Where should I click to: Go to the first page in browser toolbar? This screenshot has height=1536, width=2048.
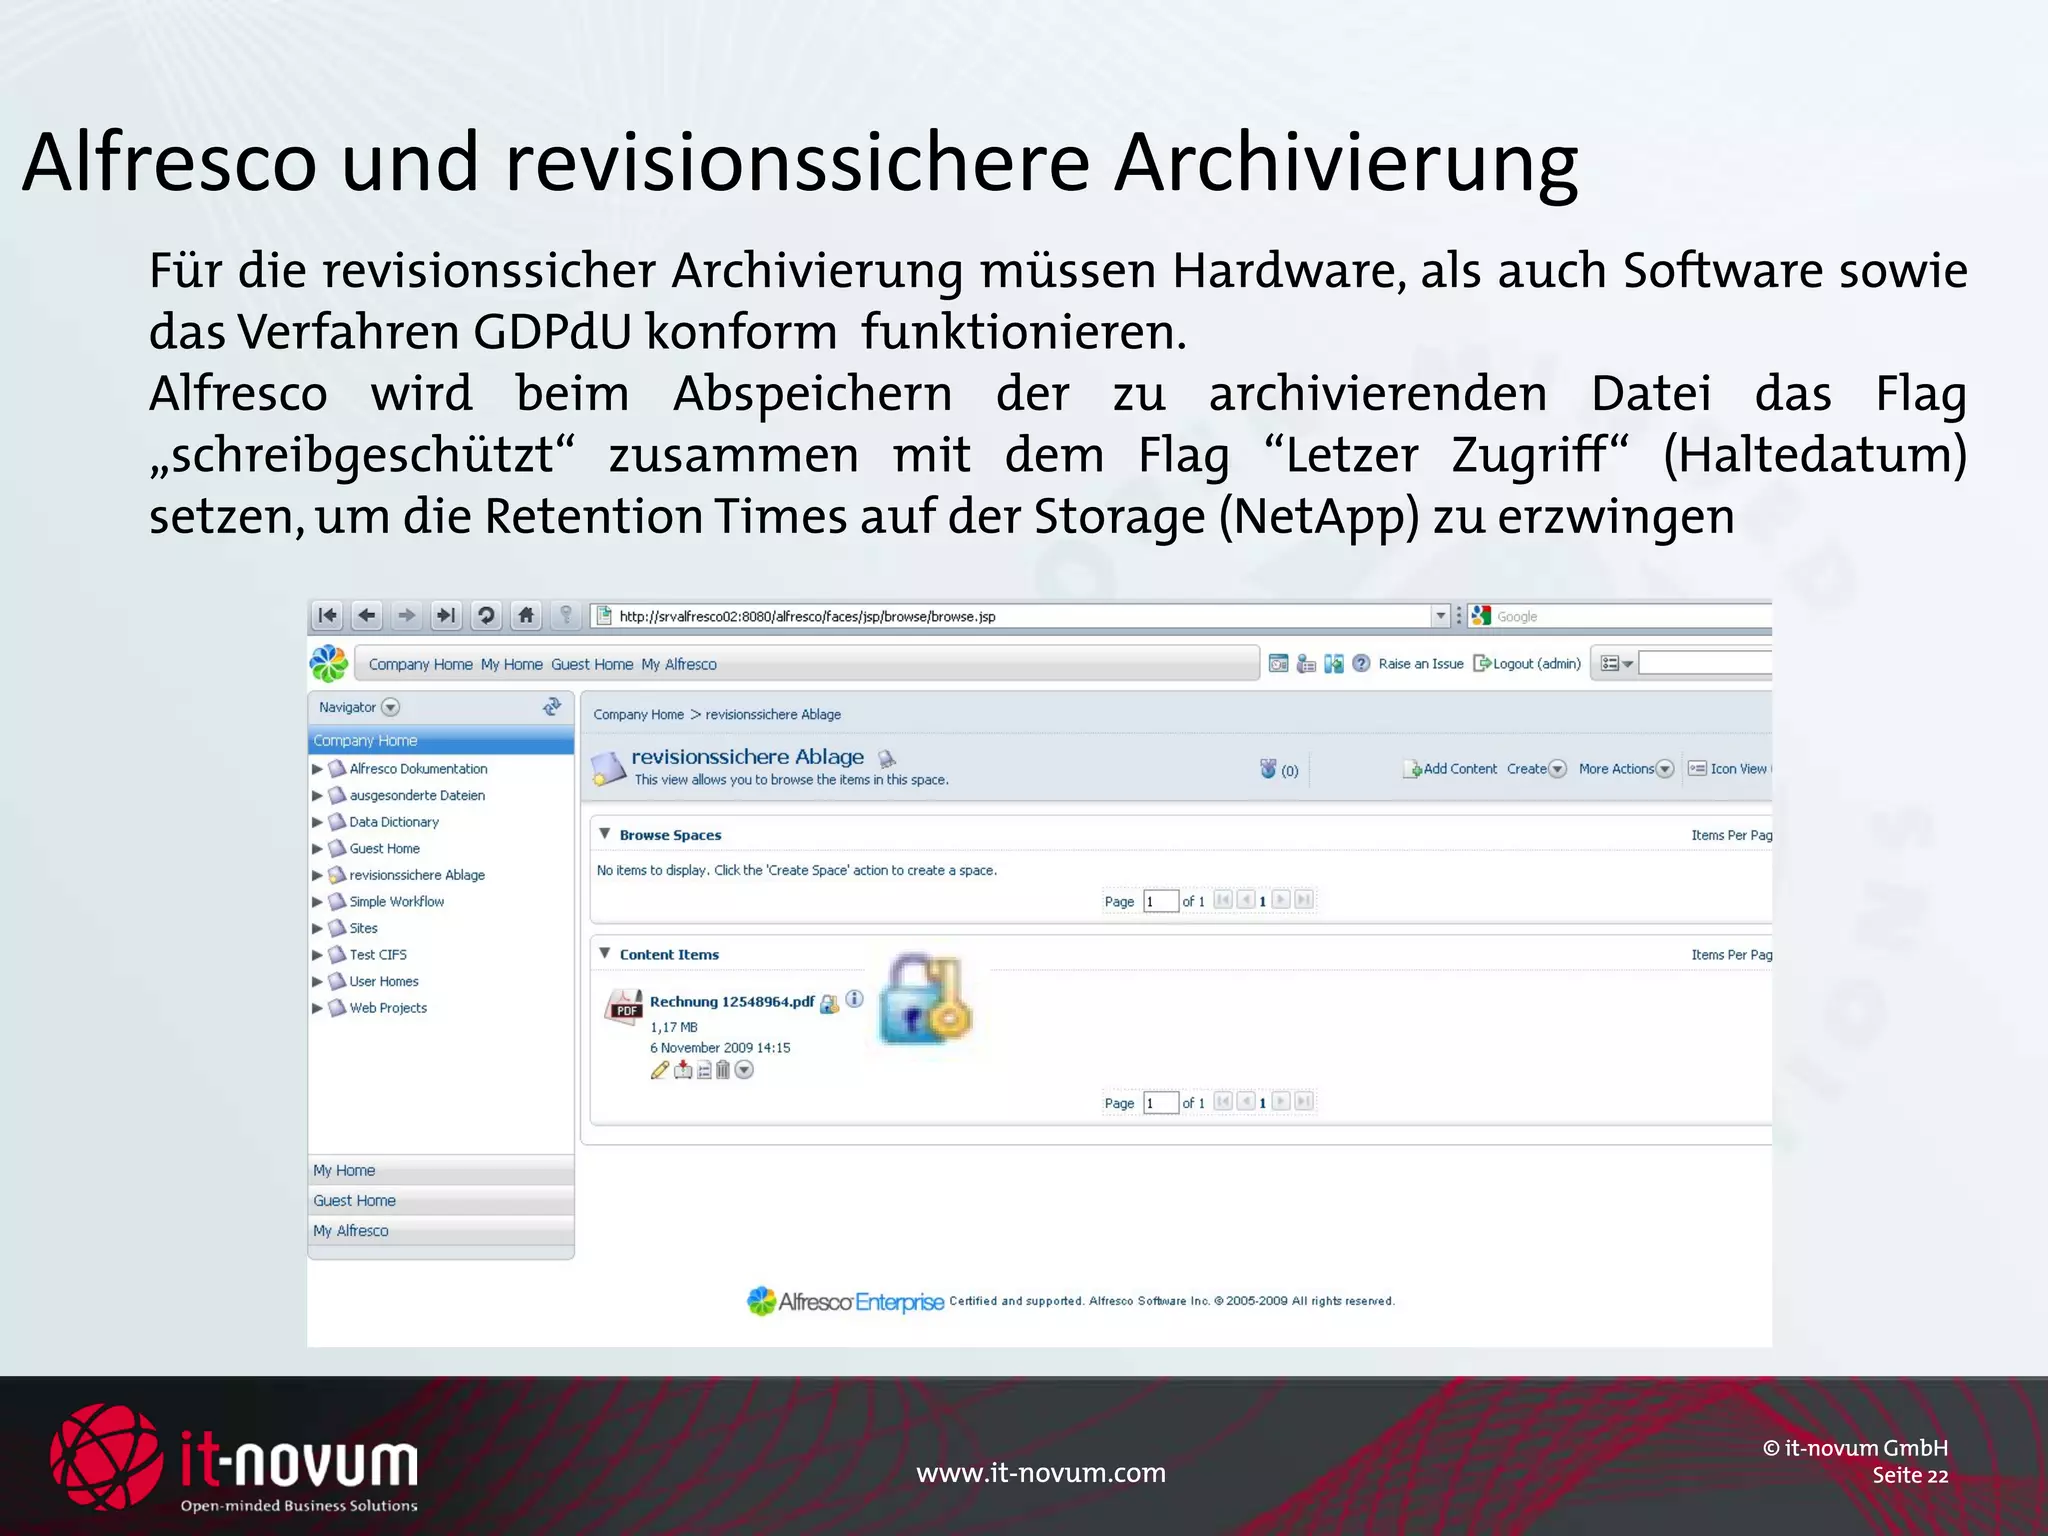(327, 616)
